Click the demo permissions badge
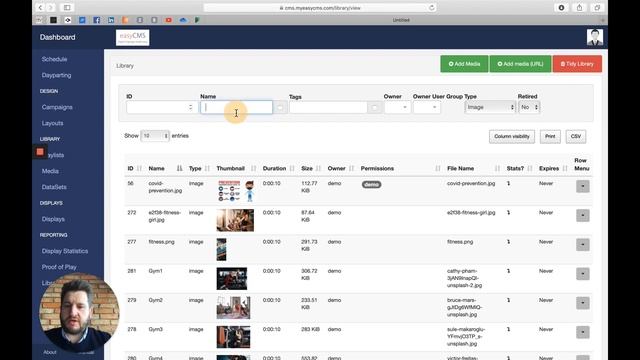The height and width of the screenshot is (360, 640). pyautogui.click(x=371, y=184)
